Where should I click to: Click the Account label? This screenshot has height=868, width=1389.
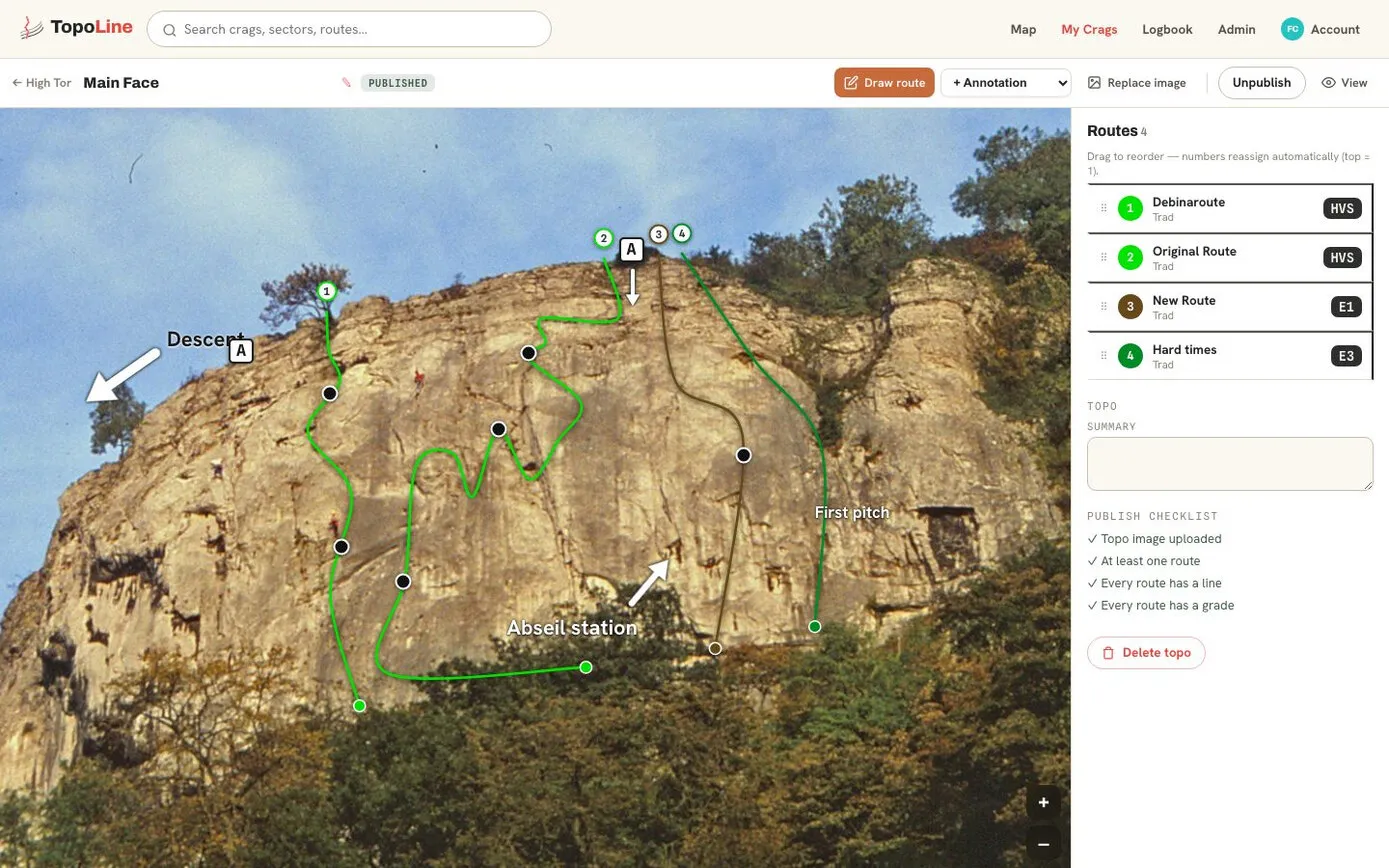(x=1335, y=29)
